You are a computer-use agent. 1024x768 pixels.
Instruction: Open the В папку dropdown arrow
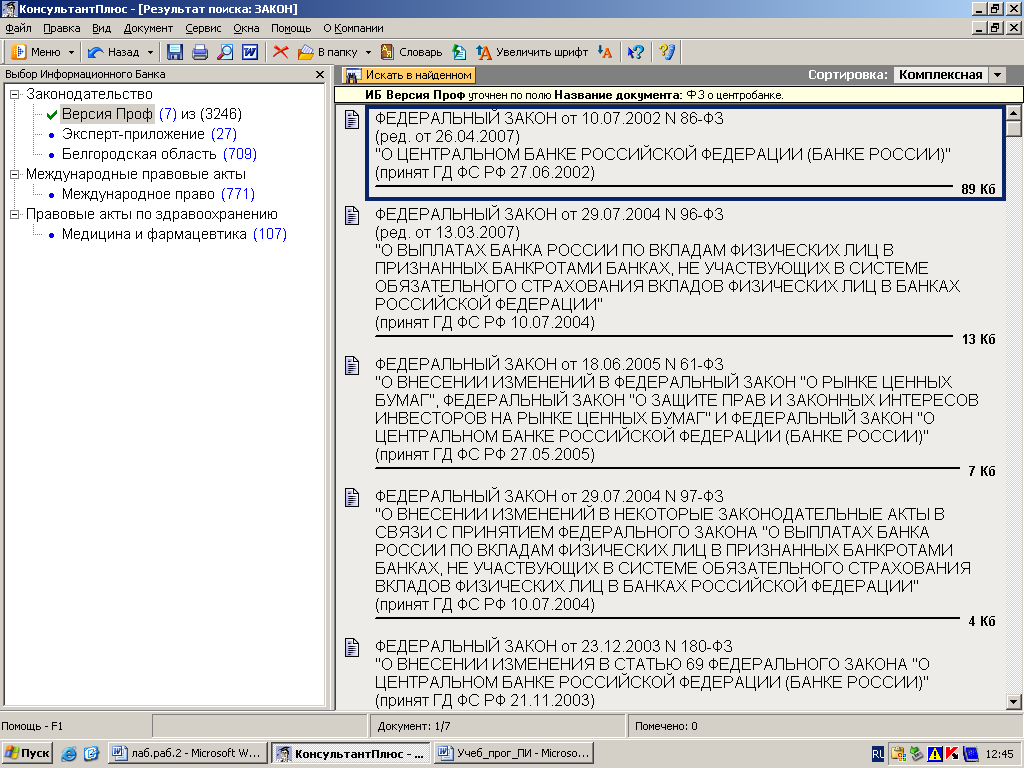tap(368, 52)
